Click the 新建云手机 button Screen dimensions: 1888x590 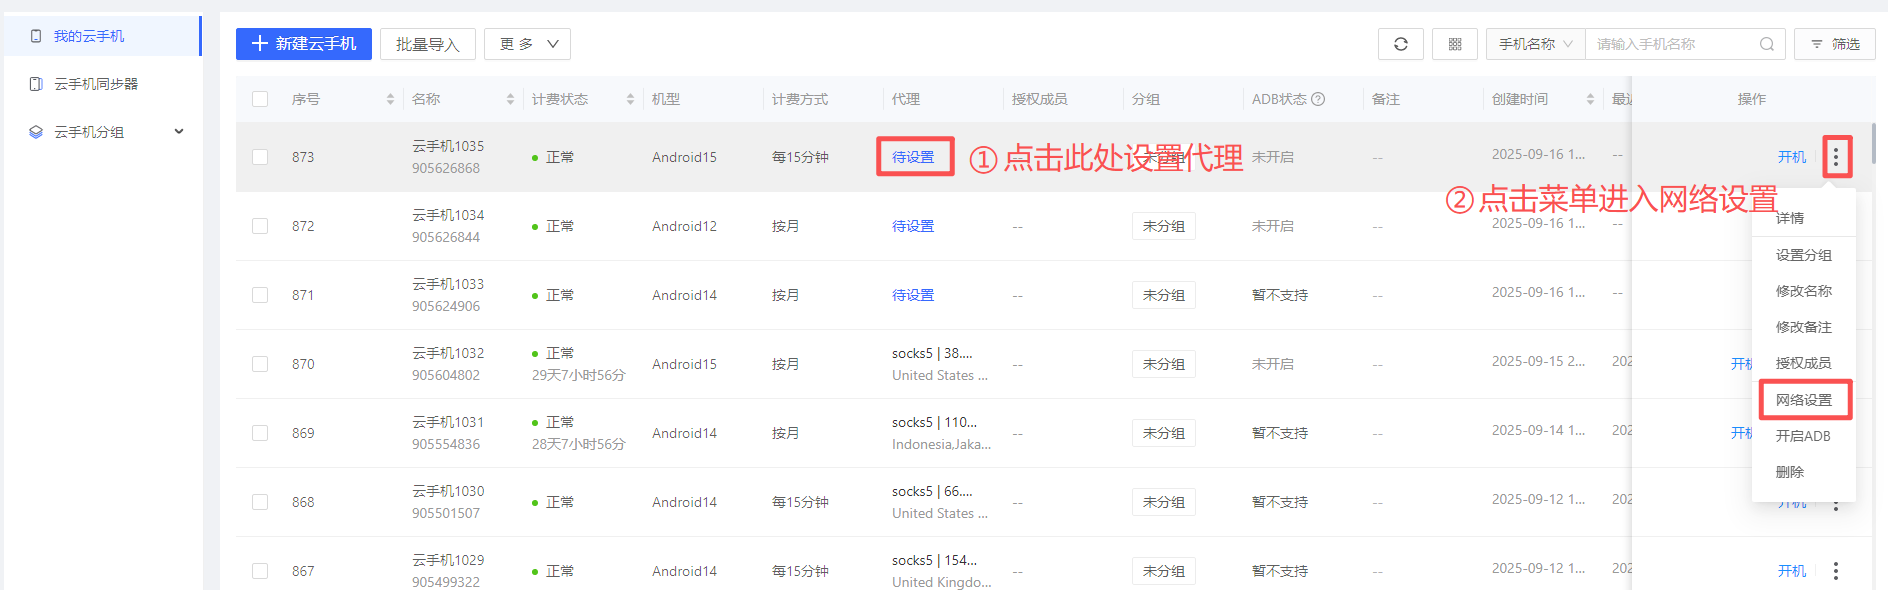pyautogui.click(x=304, y=44)
